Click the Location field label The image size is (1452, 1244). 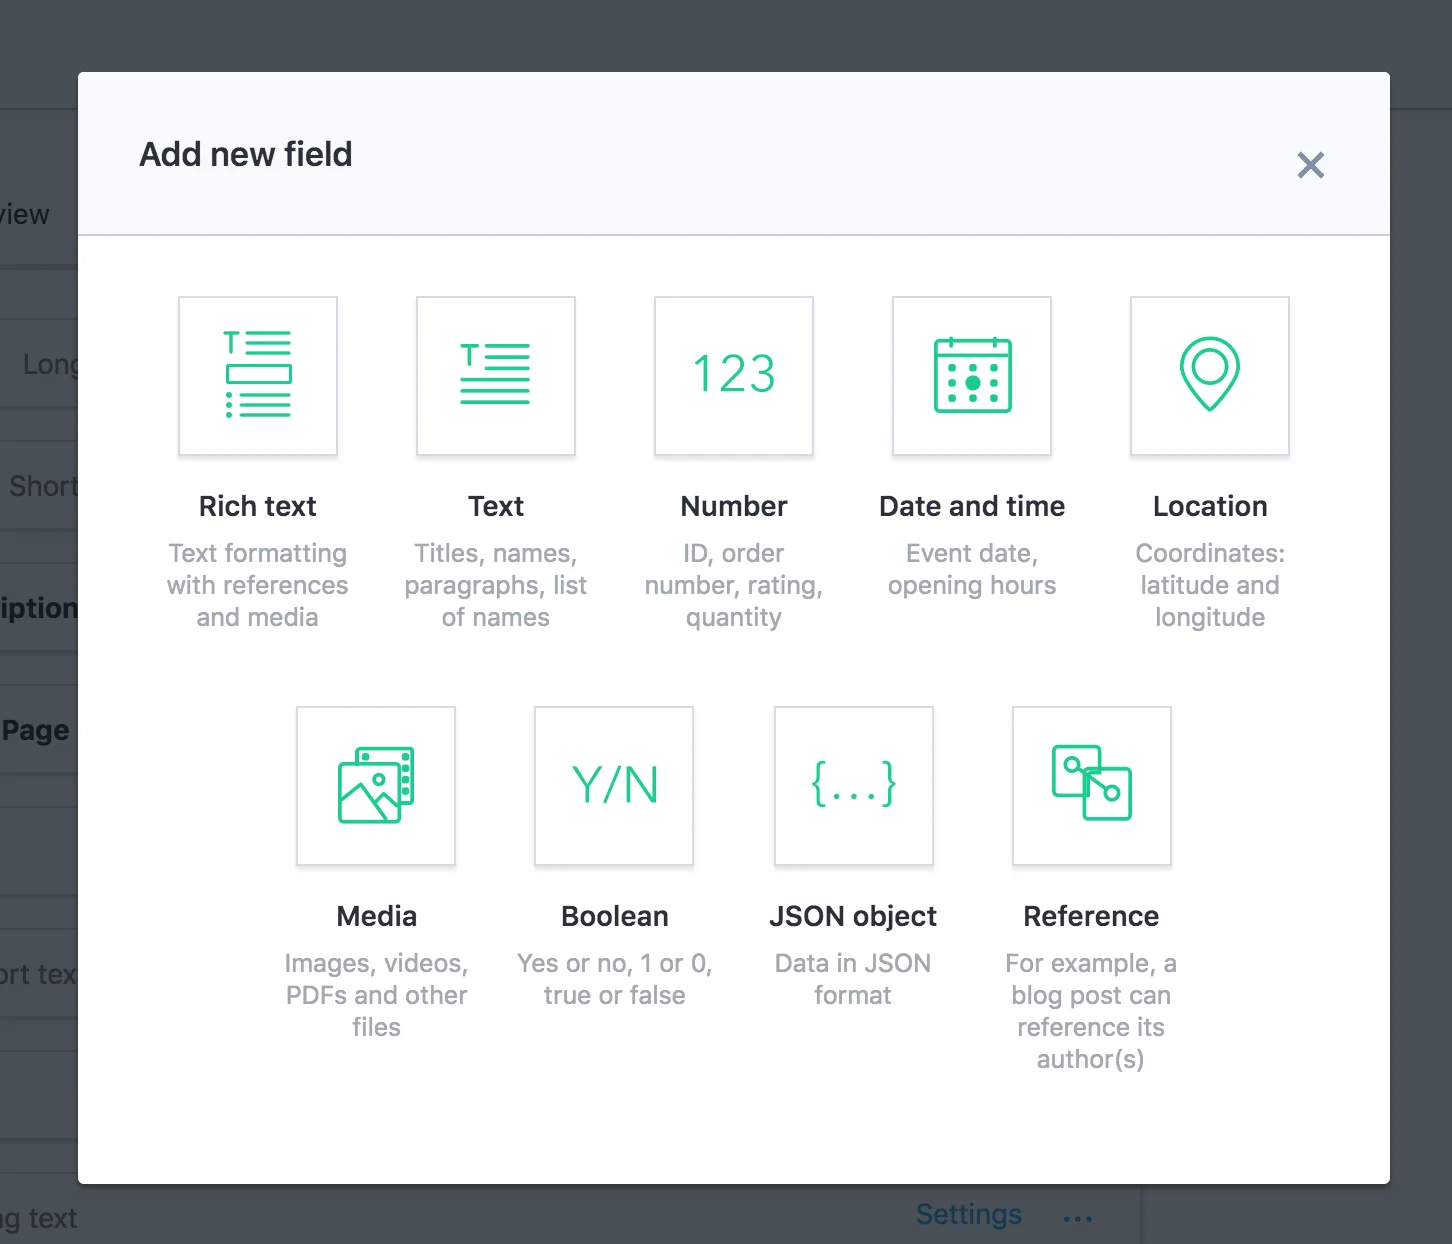click(1210, 506)
